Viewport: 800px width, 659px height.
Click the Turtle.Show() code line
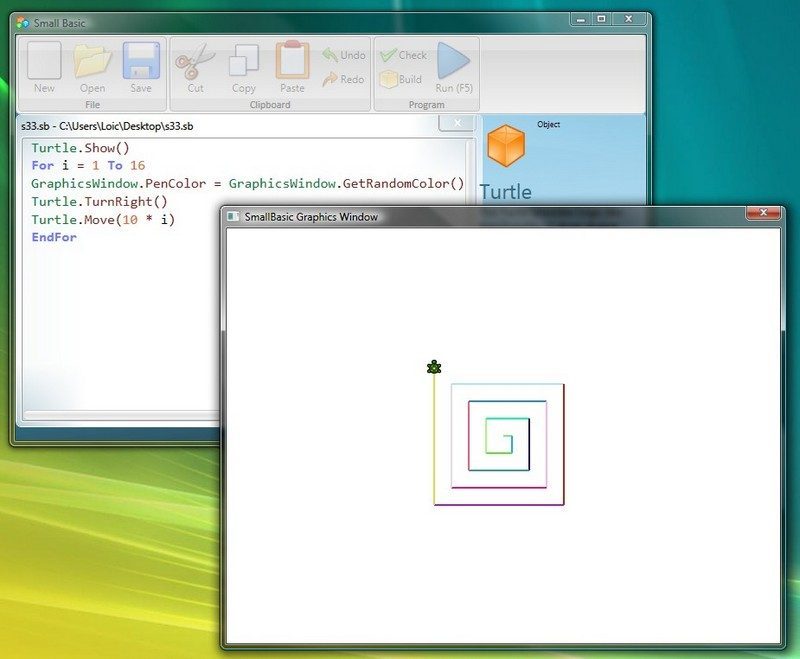(80, 148)
